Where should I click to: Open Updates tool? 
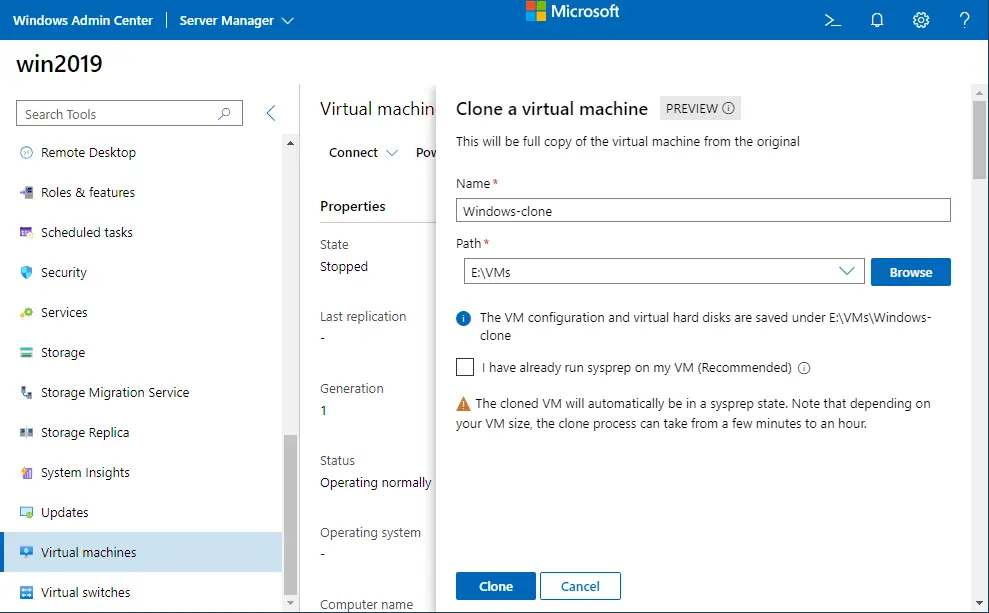click(x=142, y=512)
